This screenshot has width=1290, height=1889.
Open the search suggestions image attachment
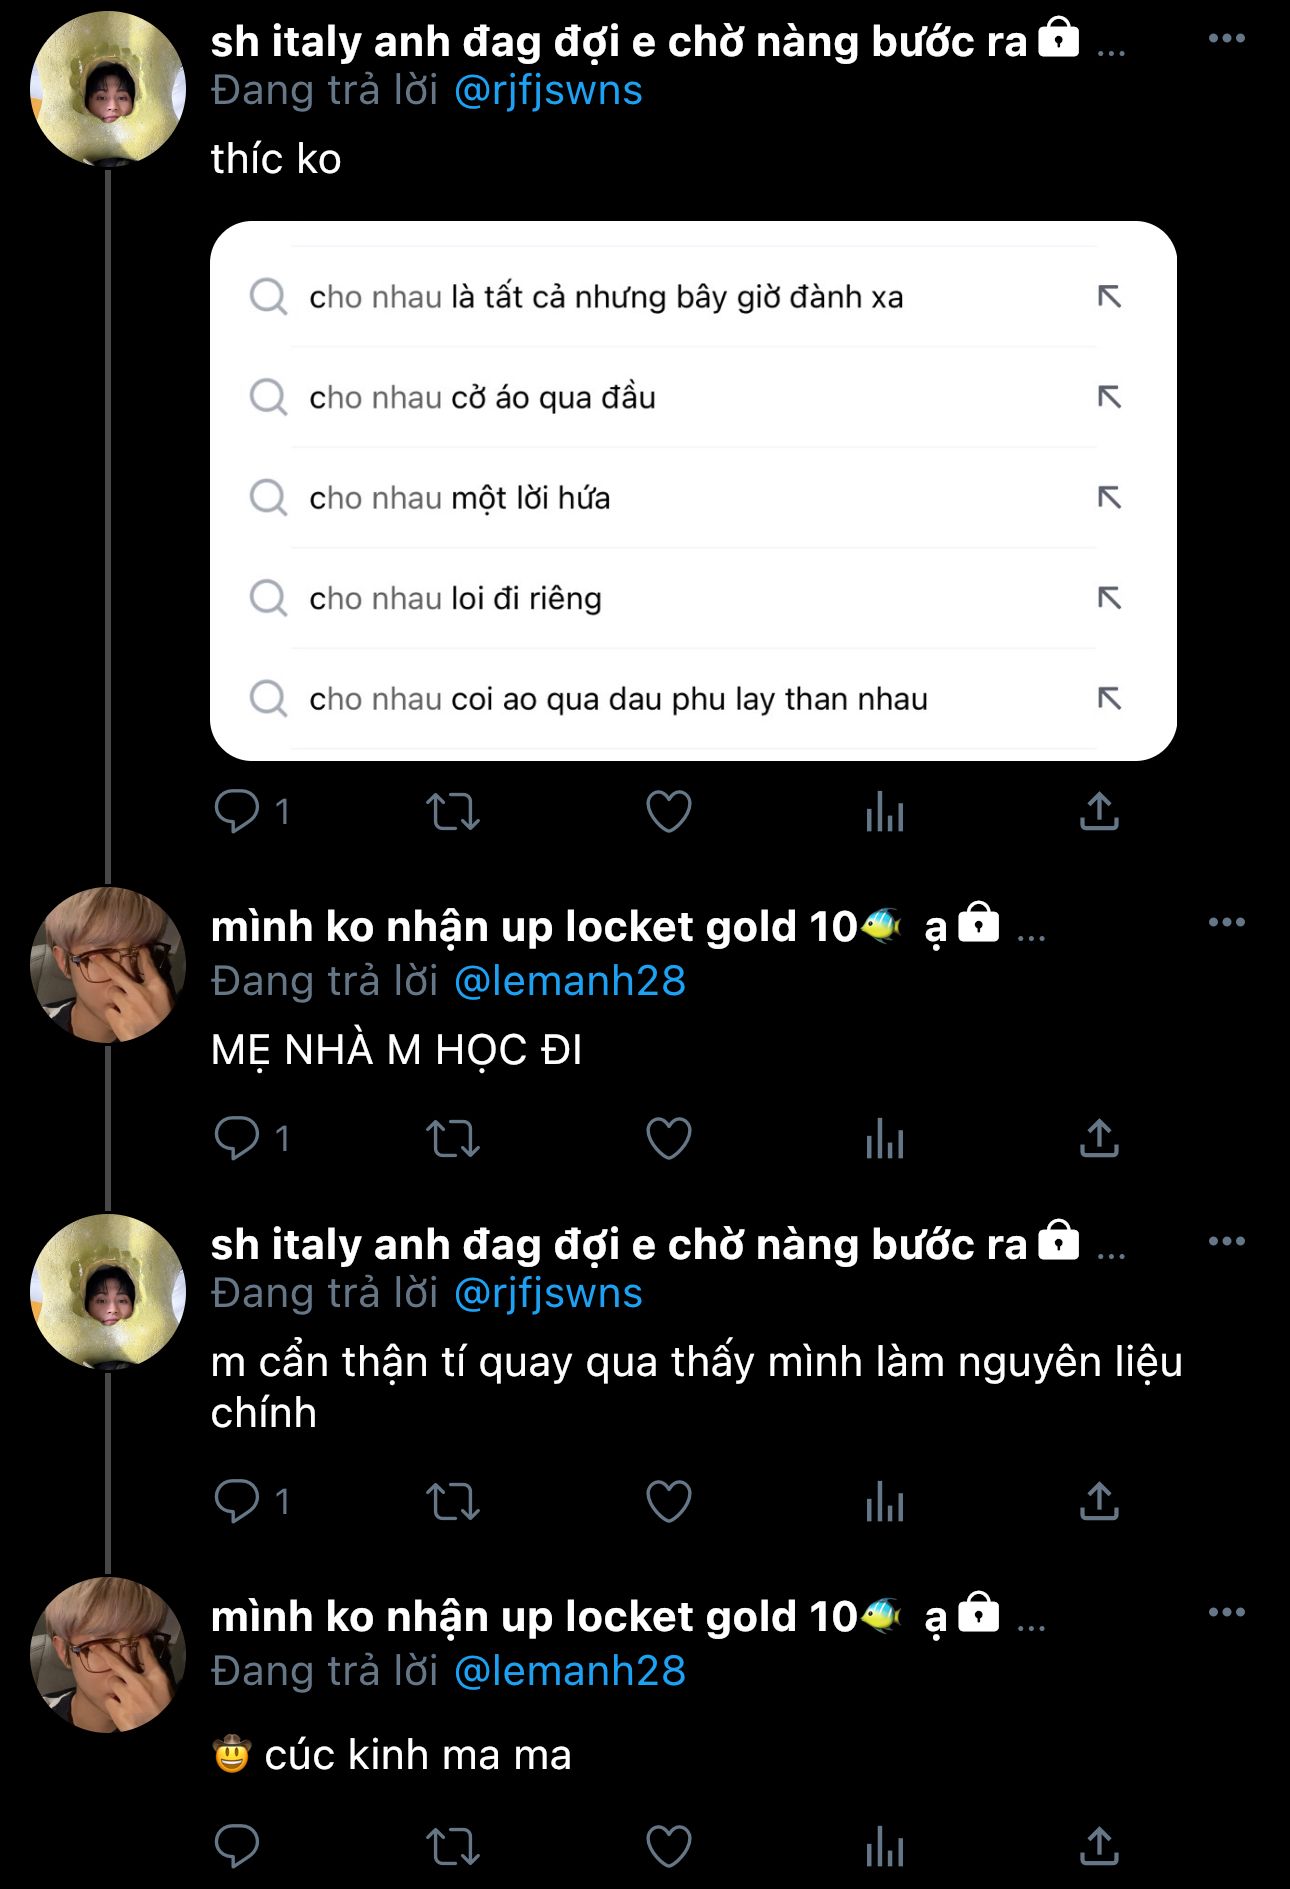coord(692,491)
